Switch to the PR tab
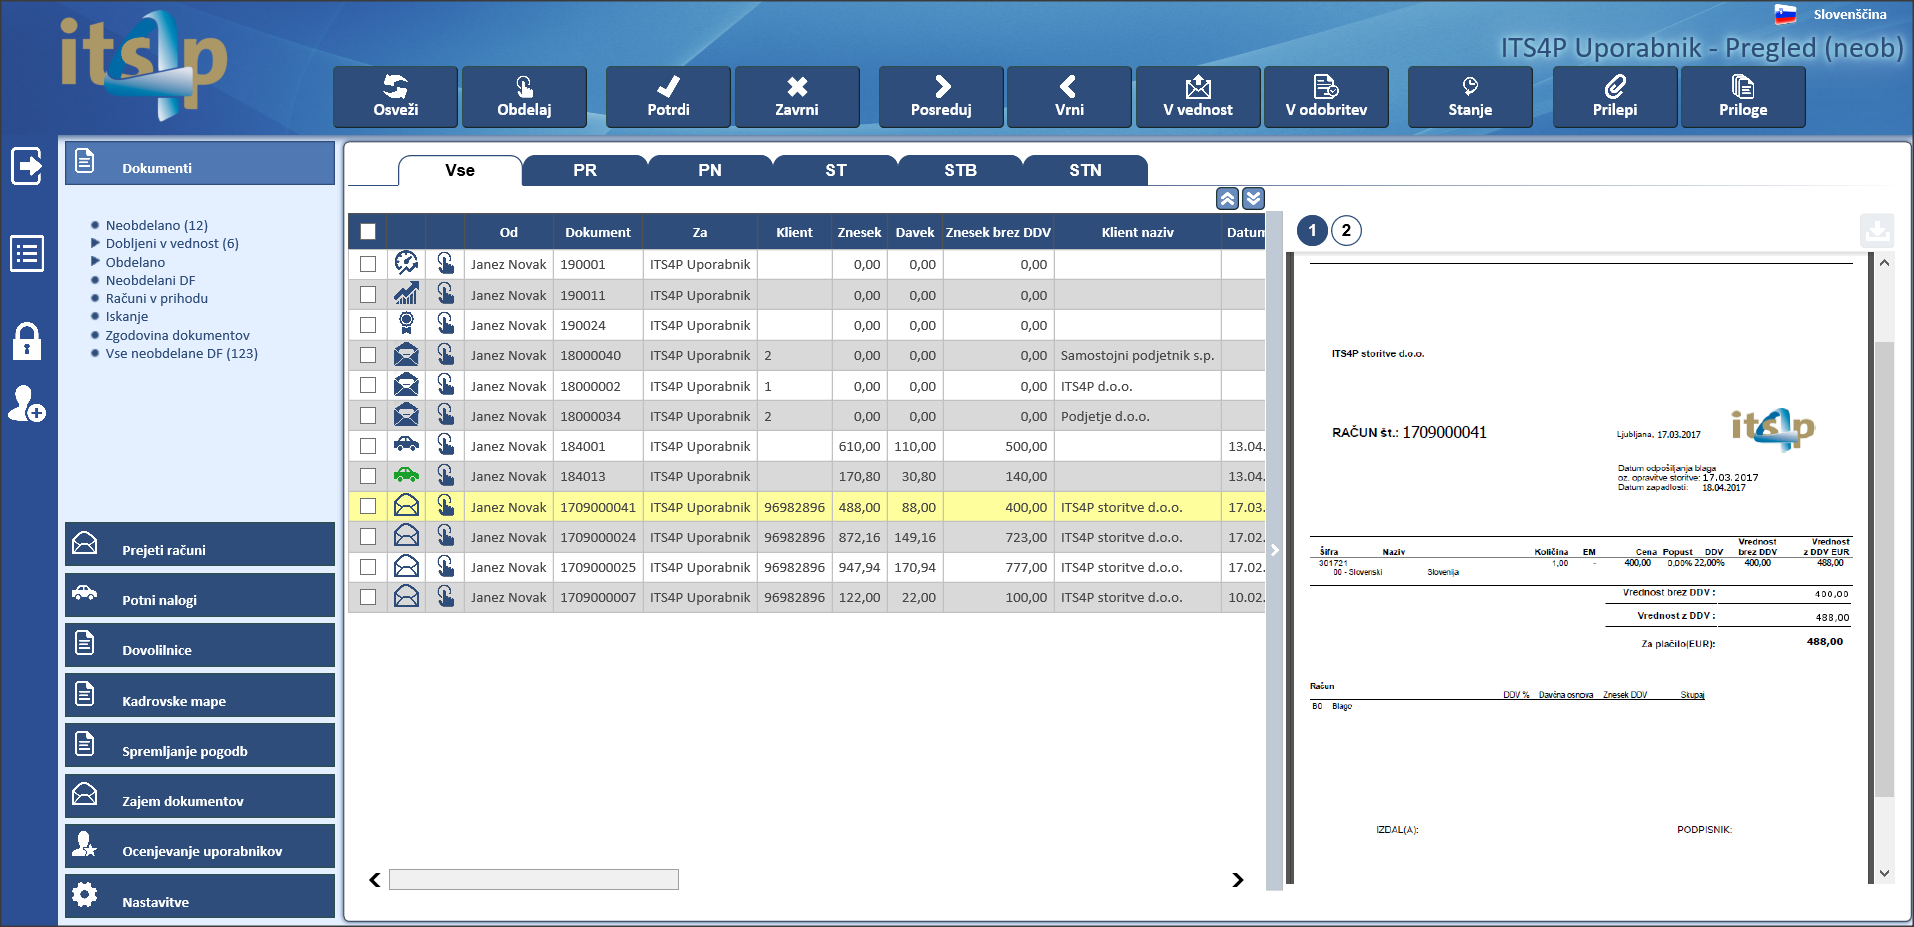 tap(585, 171)
